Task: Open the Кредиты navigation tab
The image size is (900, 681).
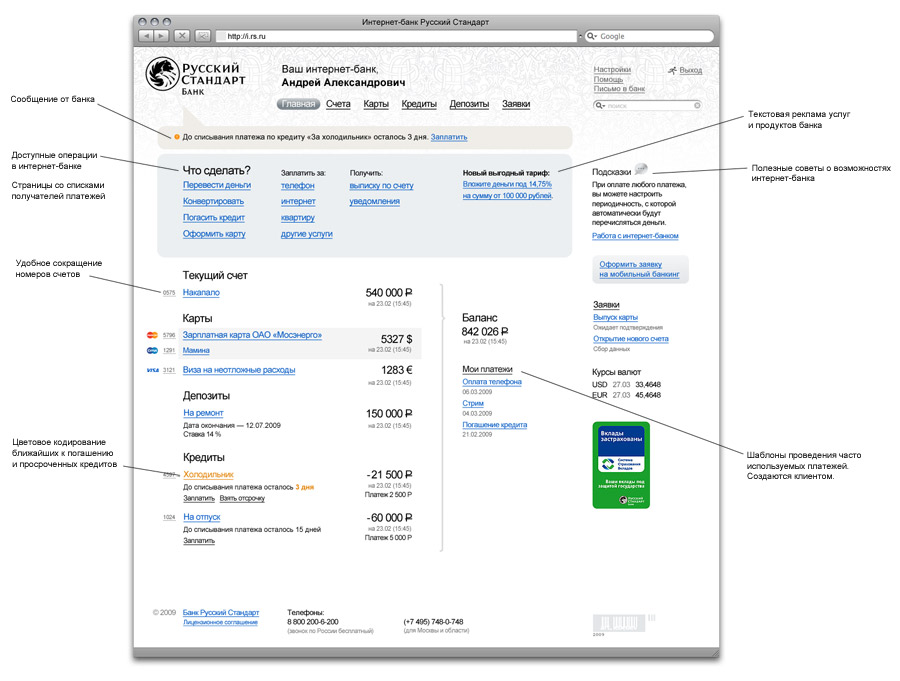Action: click(x=419, y=104)
